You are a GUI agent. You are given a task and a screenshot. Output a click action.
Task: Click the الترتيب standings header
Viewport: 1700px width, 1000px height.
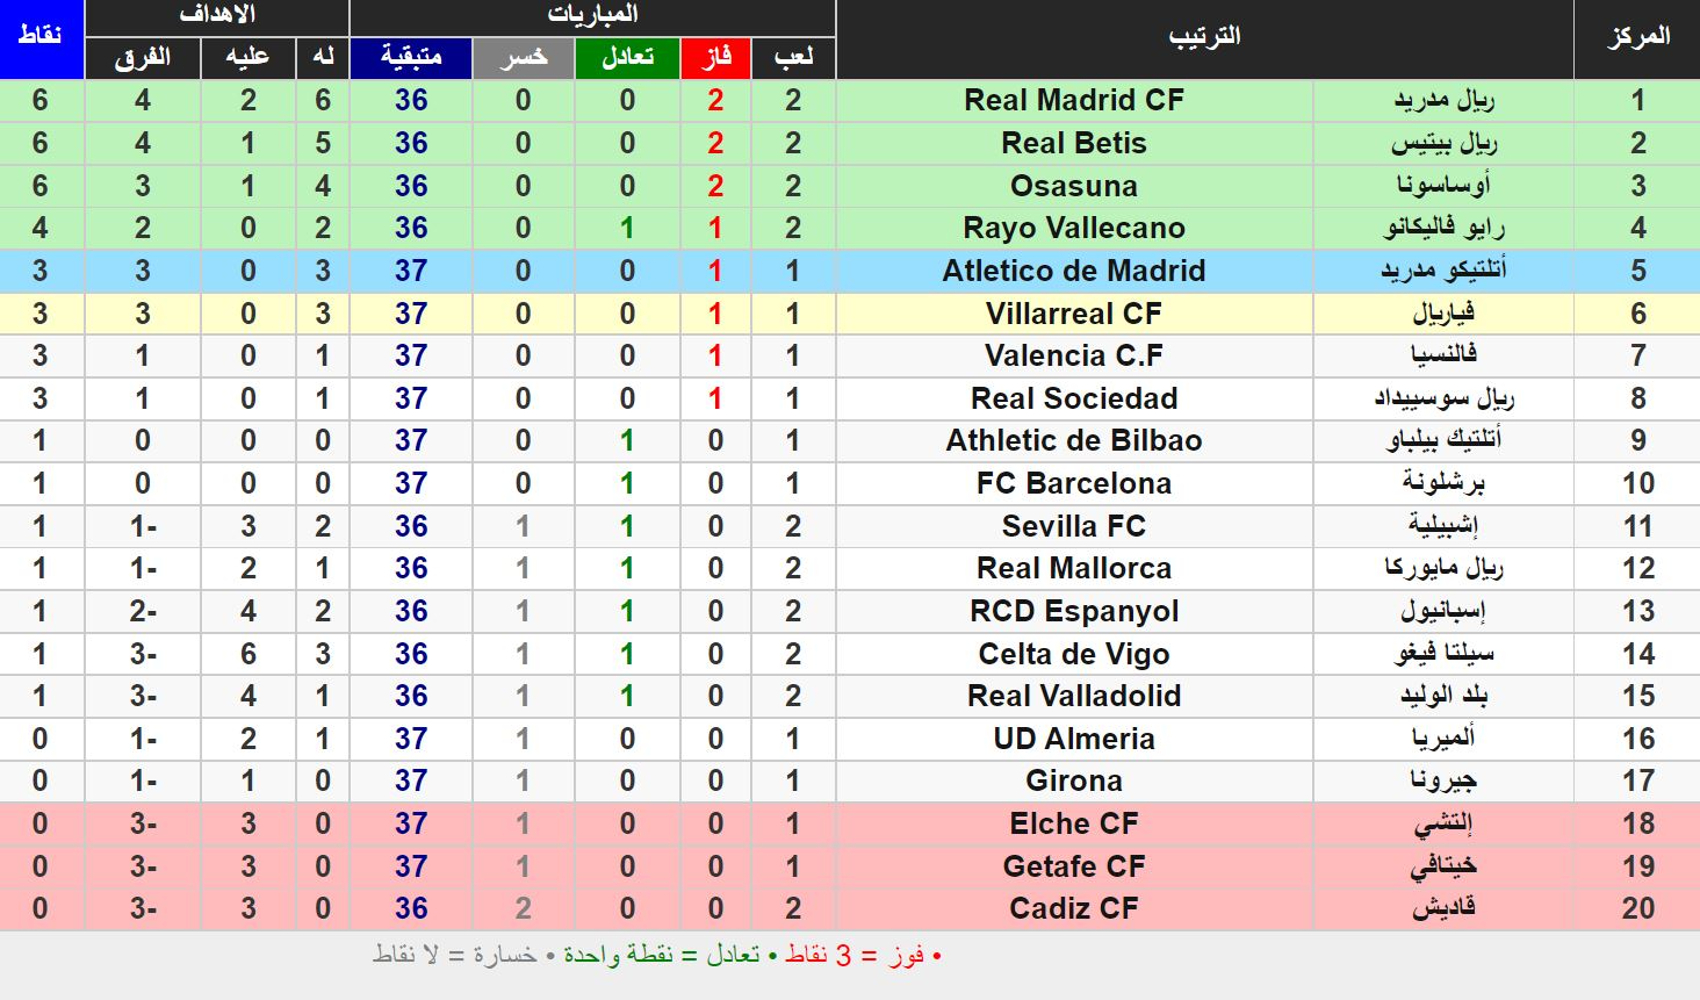(1205, 39)
